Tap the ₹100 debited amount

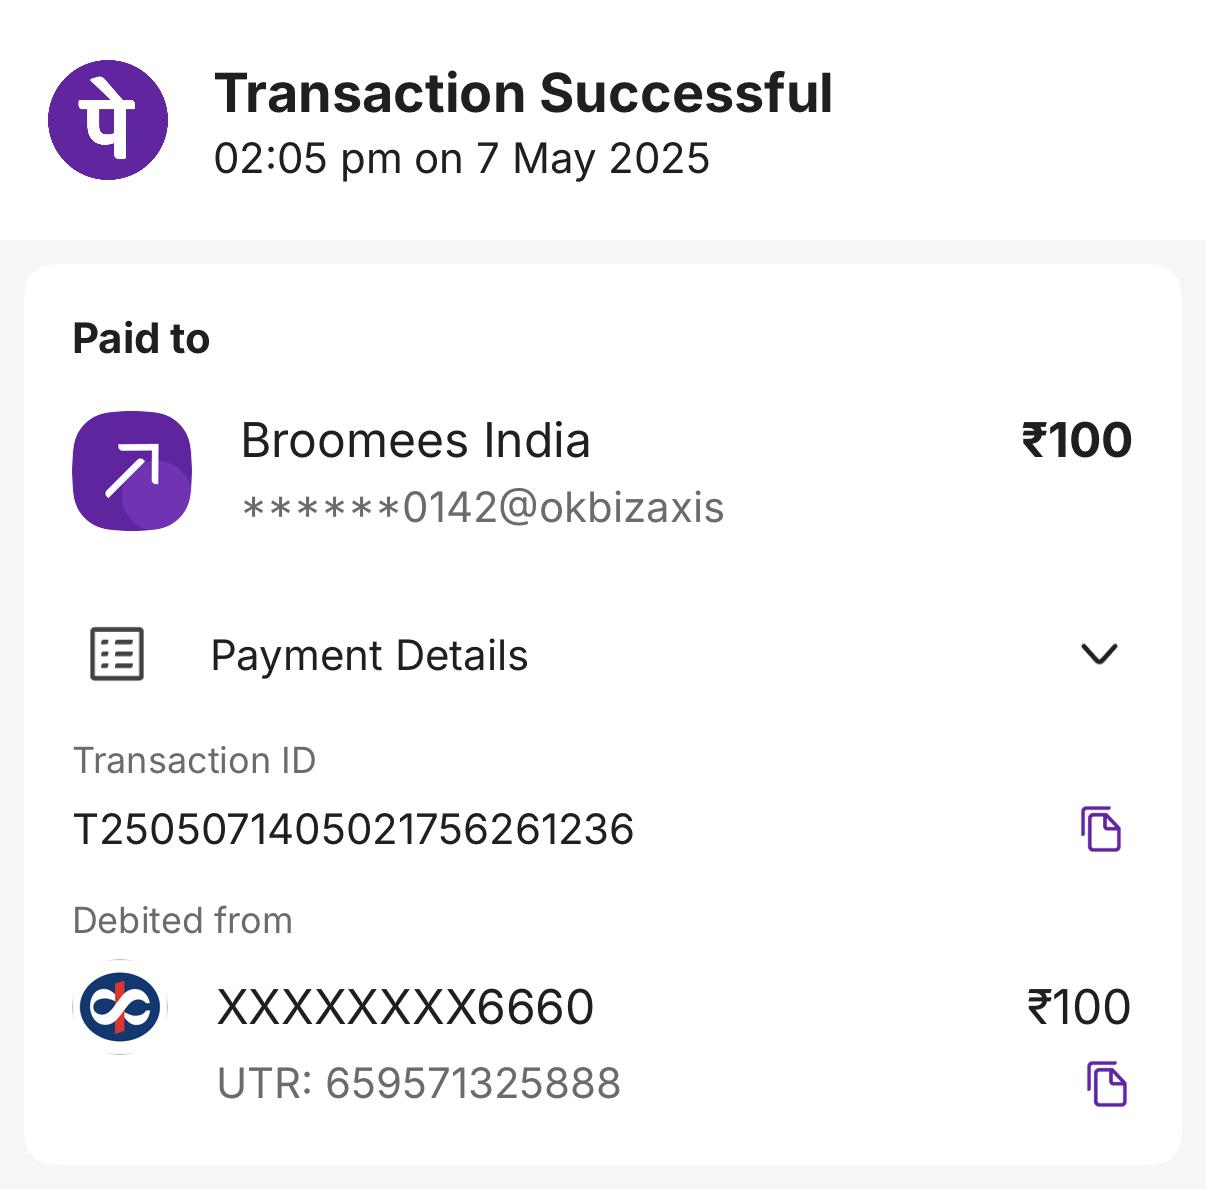[x=1079, y=1007]
